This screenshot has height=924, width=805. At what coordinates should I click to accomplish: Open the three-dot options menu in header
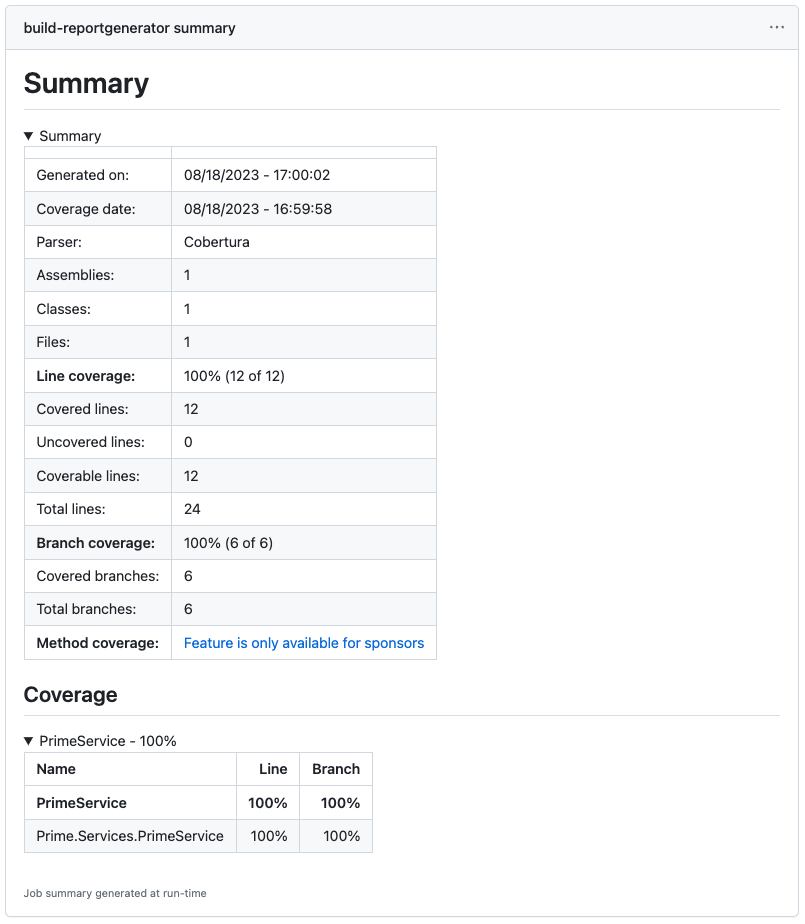coord(777,28)
